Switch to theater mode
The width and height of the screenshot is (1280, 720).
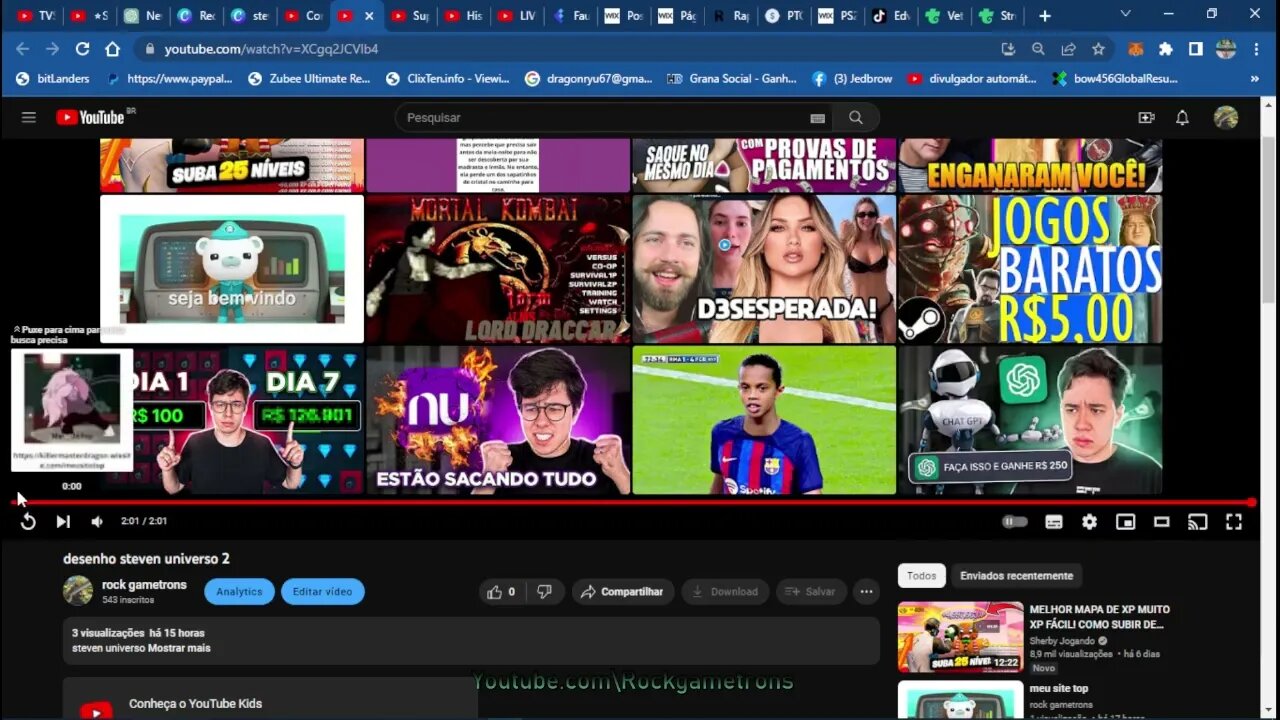(1162, 521)
